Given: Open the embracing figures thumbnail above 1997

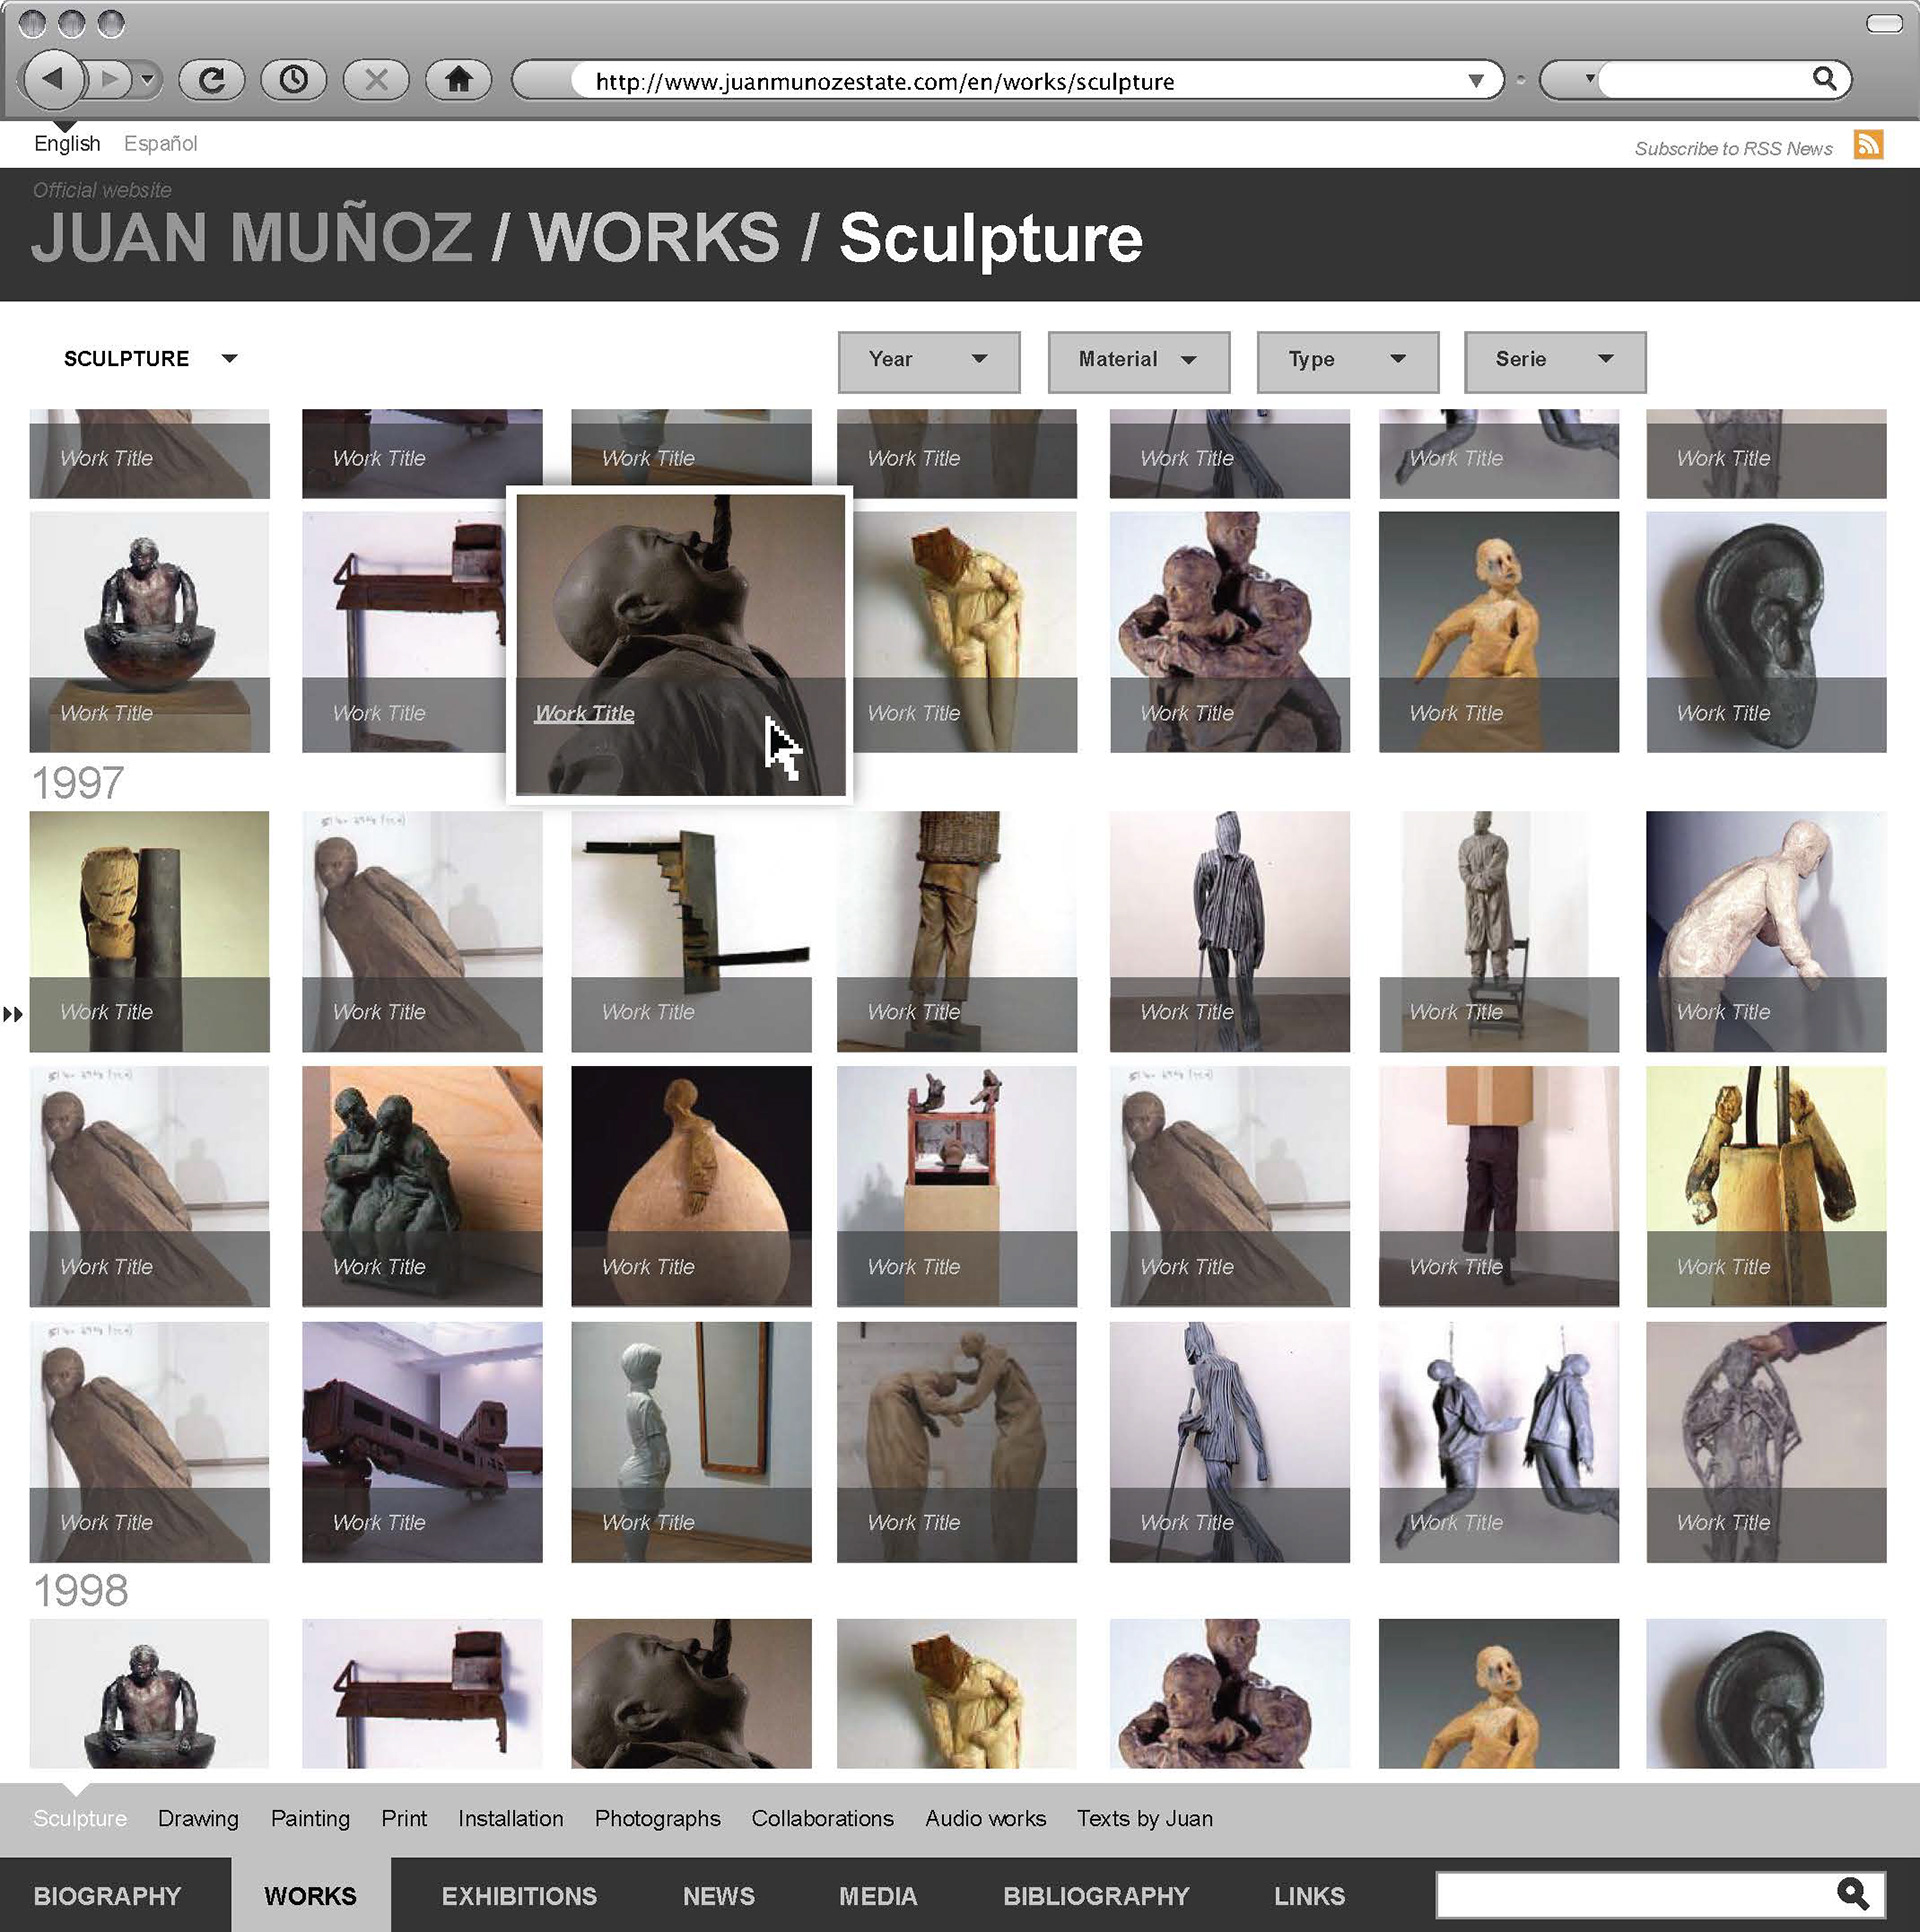Looking at the screenshot, I should pyautogui.click(x=1229, y=632).
